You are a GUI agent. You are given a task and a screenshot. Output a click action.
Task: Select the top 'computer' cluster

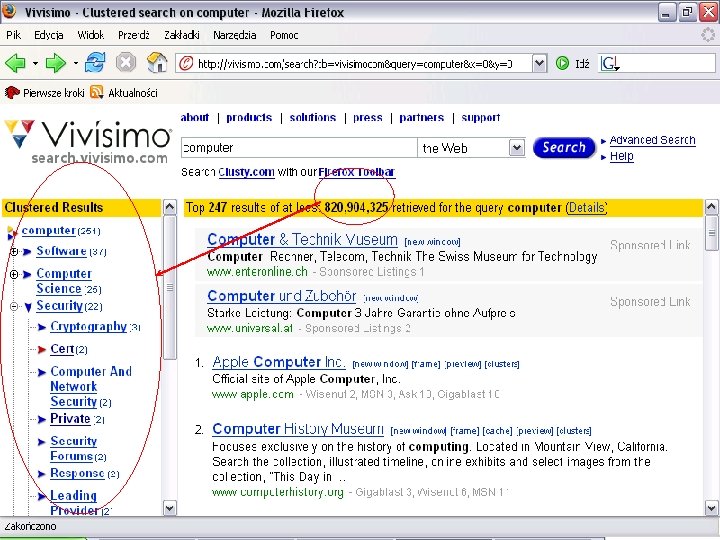[49, 231]
